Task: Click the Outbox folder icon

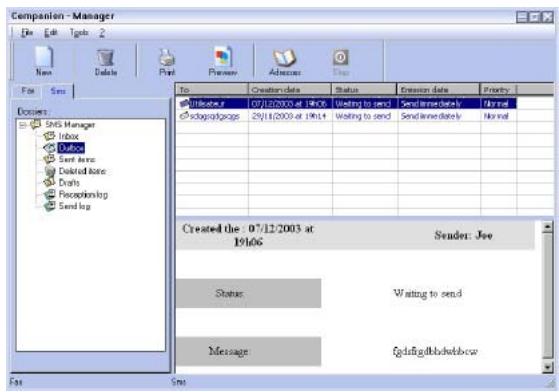Action: coord(49,148)
